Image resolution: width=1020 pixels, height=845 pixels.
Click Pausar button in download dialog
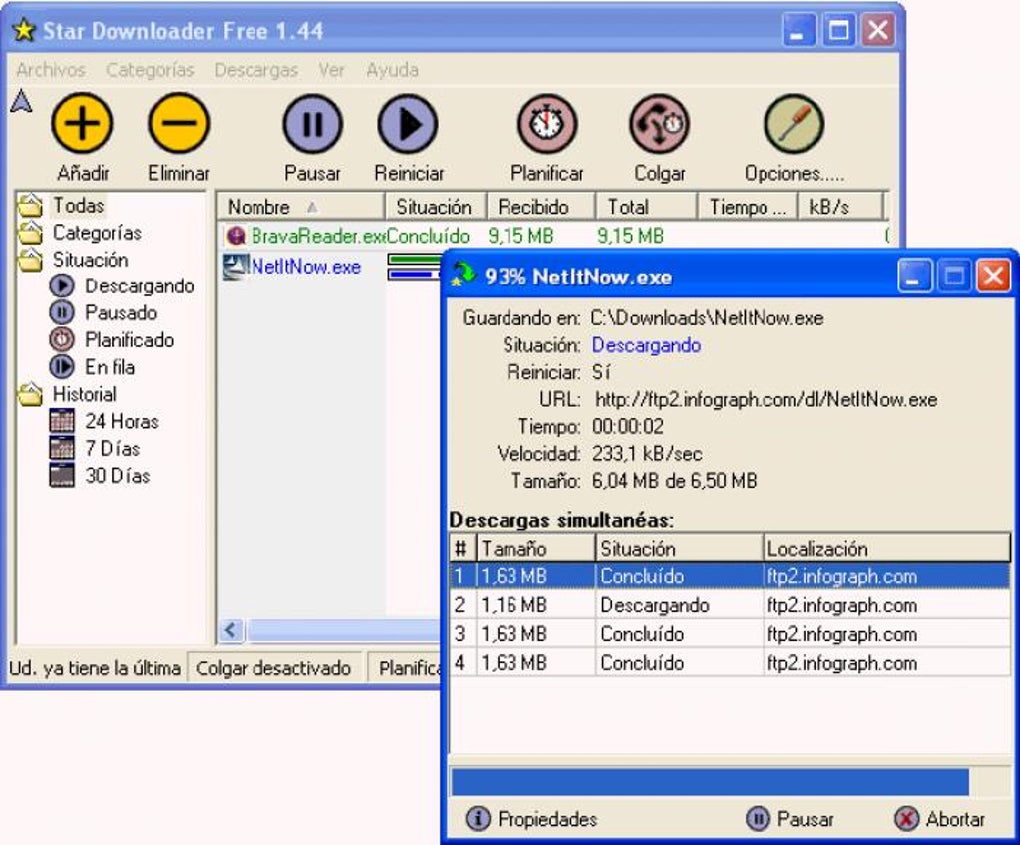pyautogui.click(x=790, y=819)
